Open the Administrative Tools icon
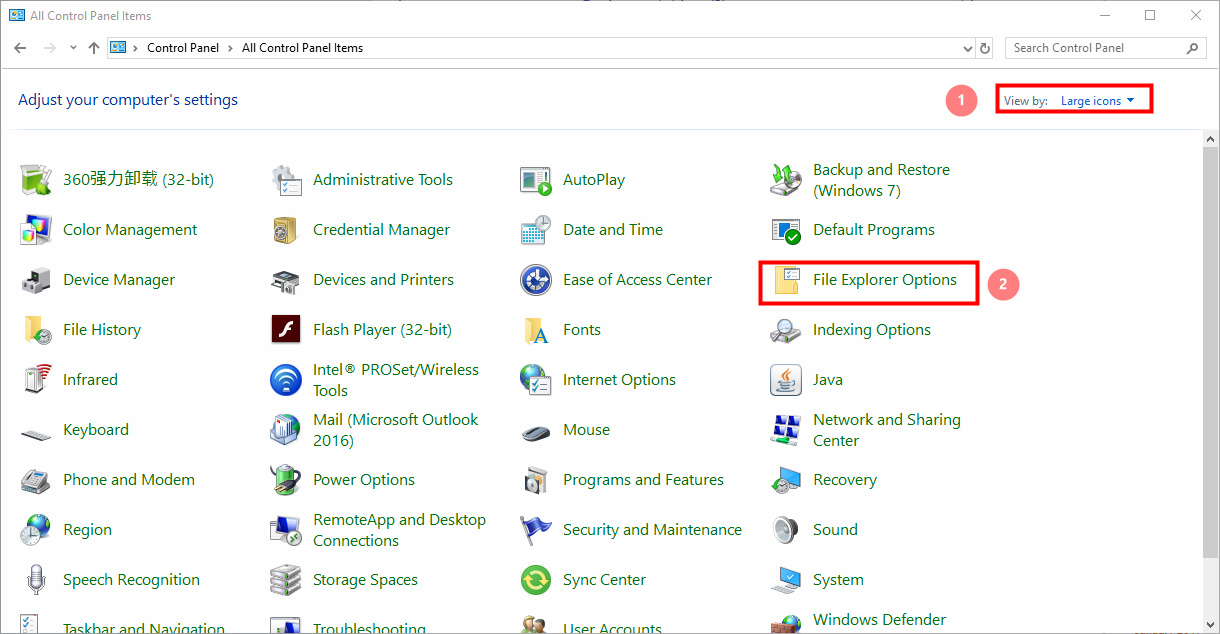Viewport: 1220px width, 634px height. click(x=286, y=180)
